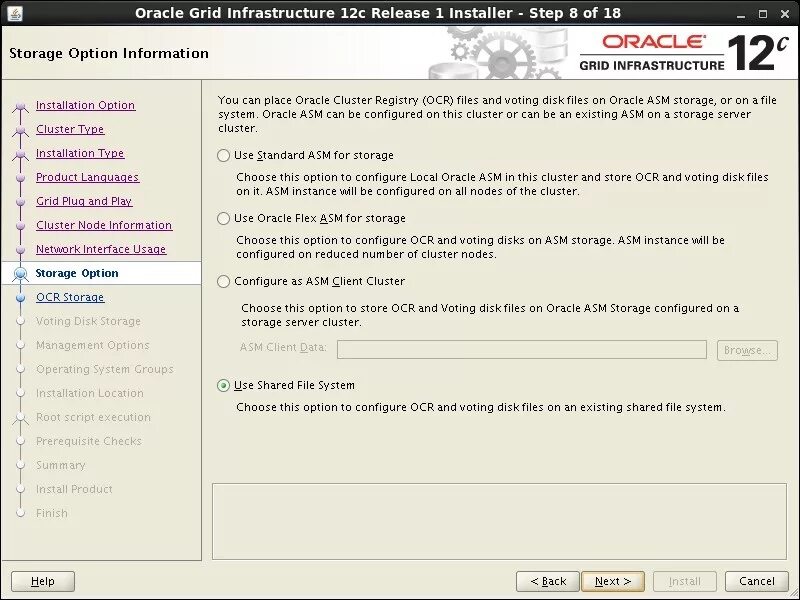Select Use Oracle Flex ASM for storage
The height and width of the screenshot is (600, 800).
[x=223, y=218]
